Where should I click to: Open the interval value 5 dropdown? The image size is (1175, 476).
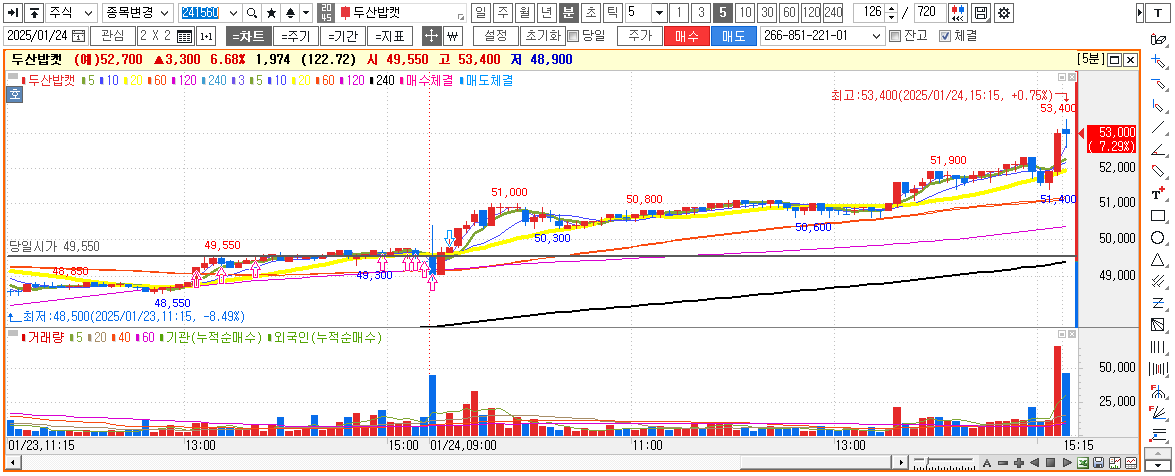click(658, 13)
